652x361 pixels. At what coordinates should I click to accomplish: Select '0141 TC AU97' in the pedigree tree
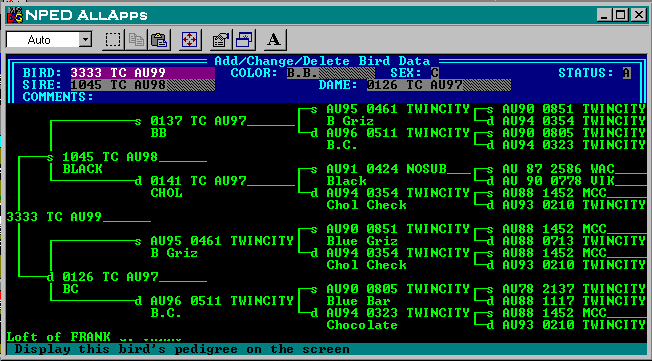coord(199,181)
